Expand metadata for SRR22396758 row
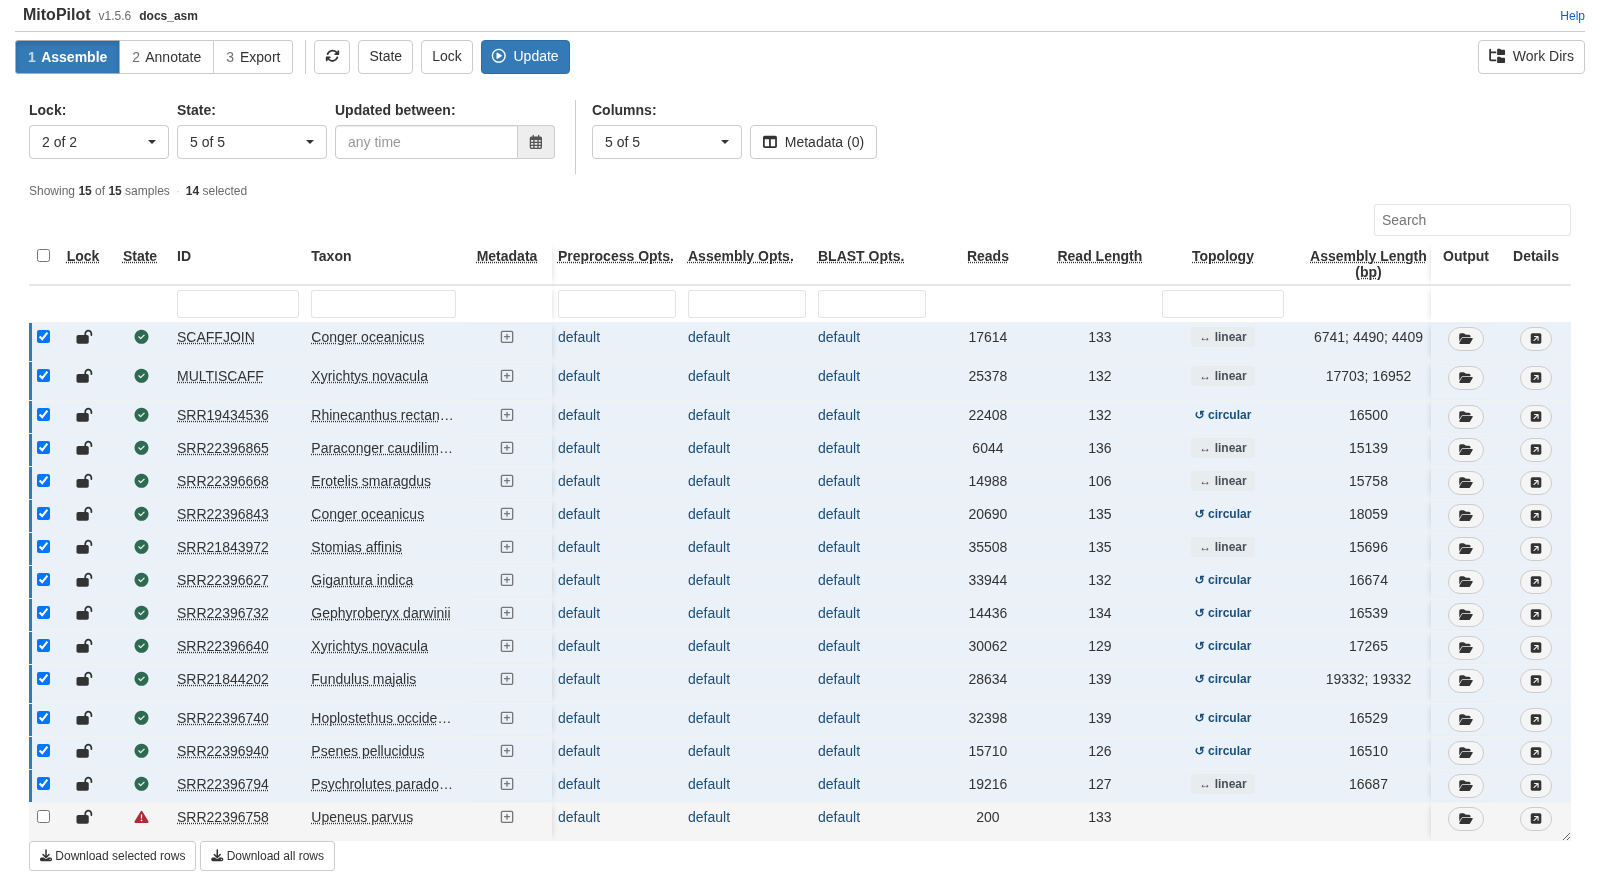 (507, 817)
